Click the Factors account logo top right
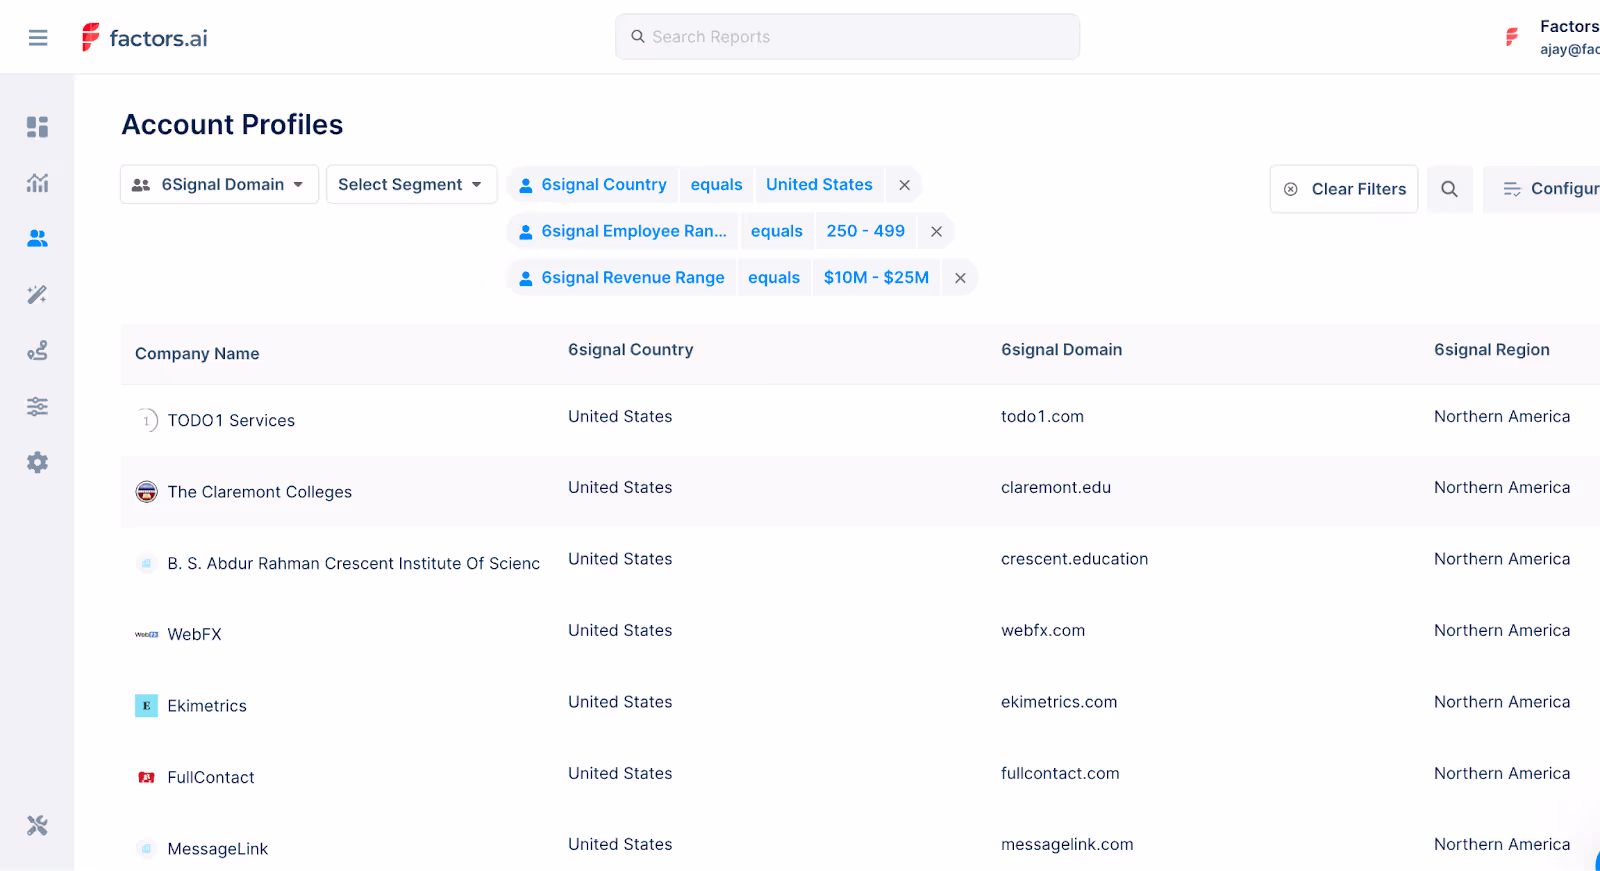This screenshot has width=1600, height=871. click(x=1512, y=38)
